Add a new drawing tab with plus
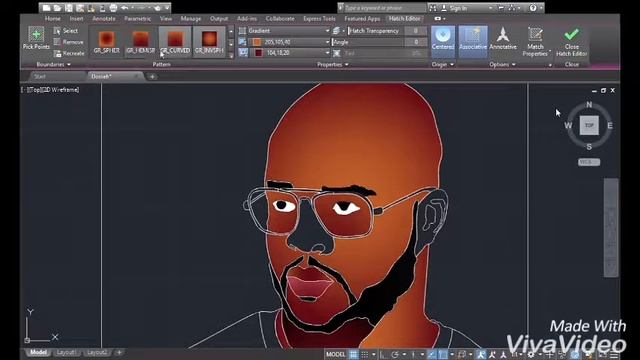Image resolution: width=640 pixels, height=360 pixels. tap(152, 77)
